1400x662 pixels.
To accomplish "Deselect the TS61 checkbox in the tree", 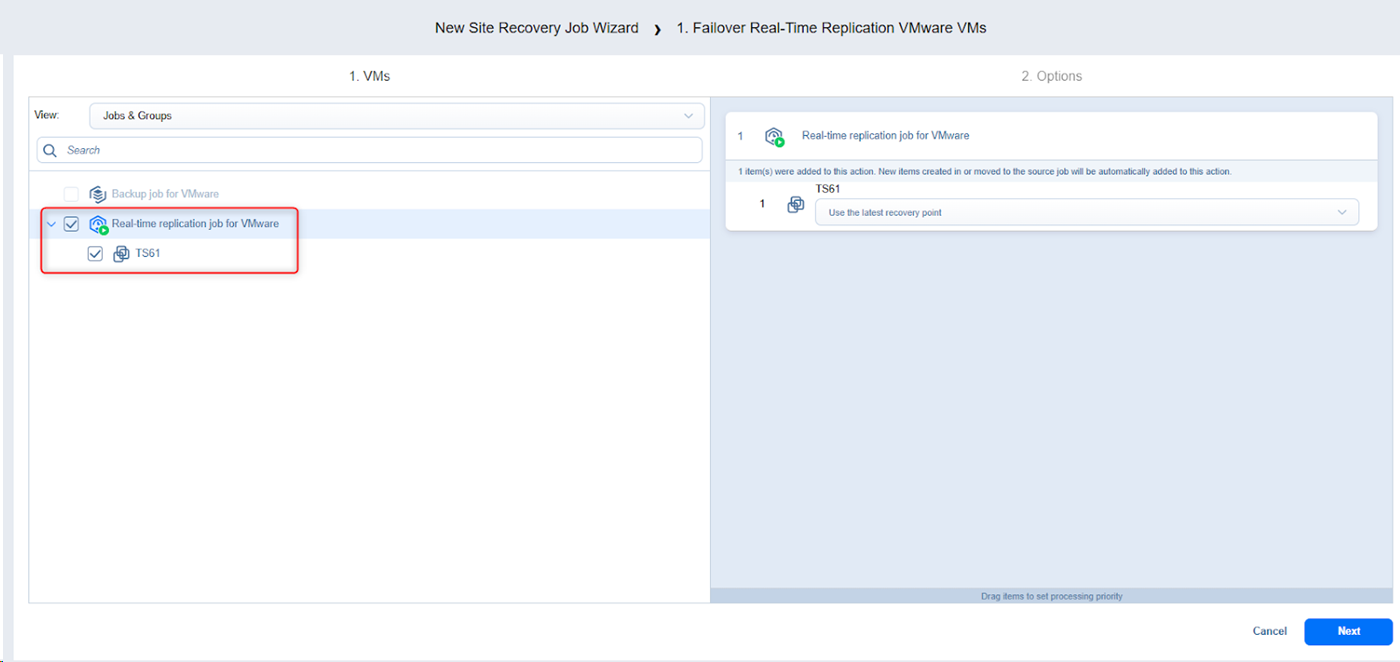I will click(95, 254).
